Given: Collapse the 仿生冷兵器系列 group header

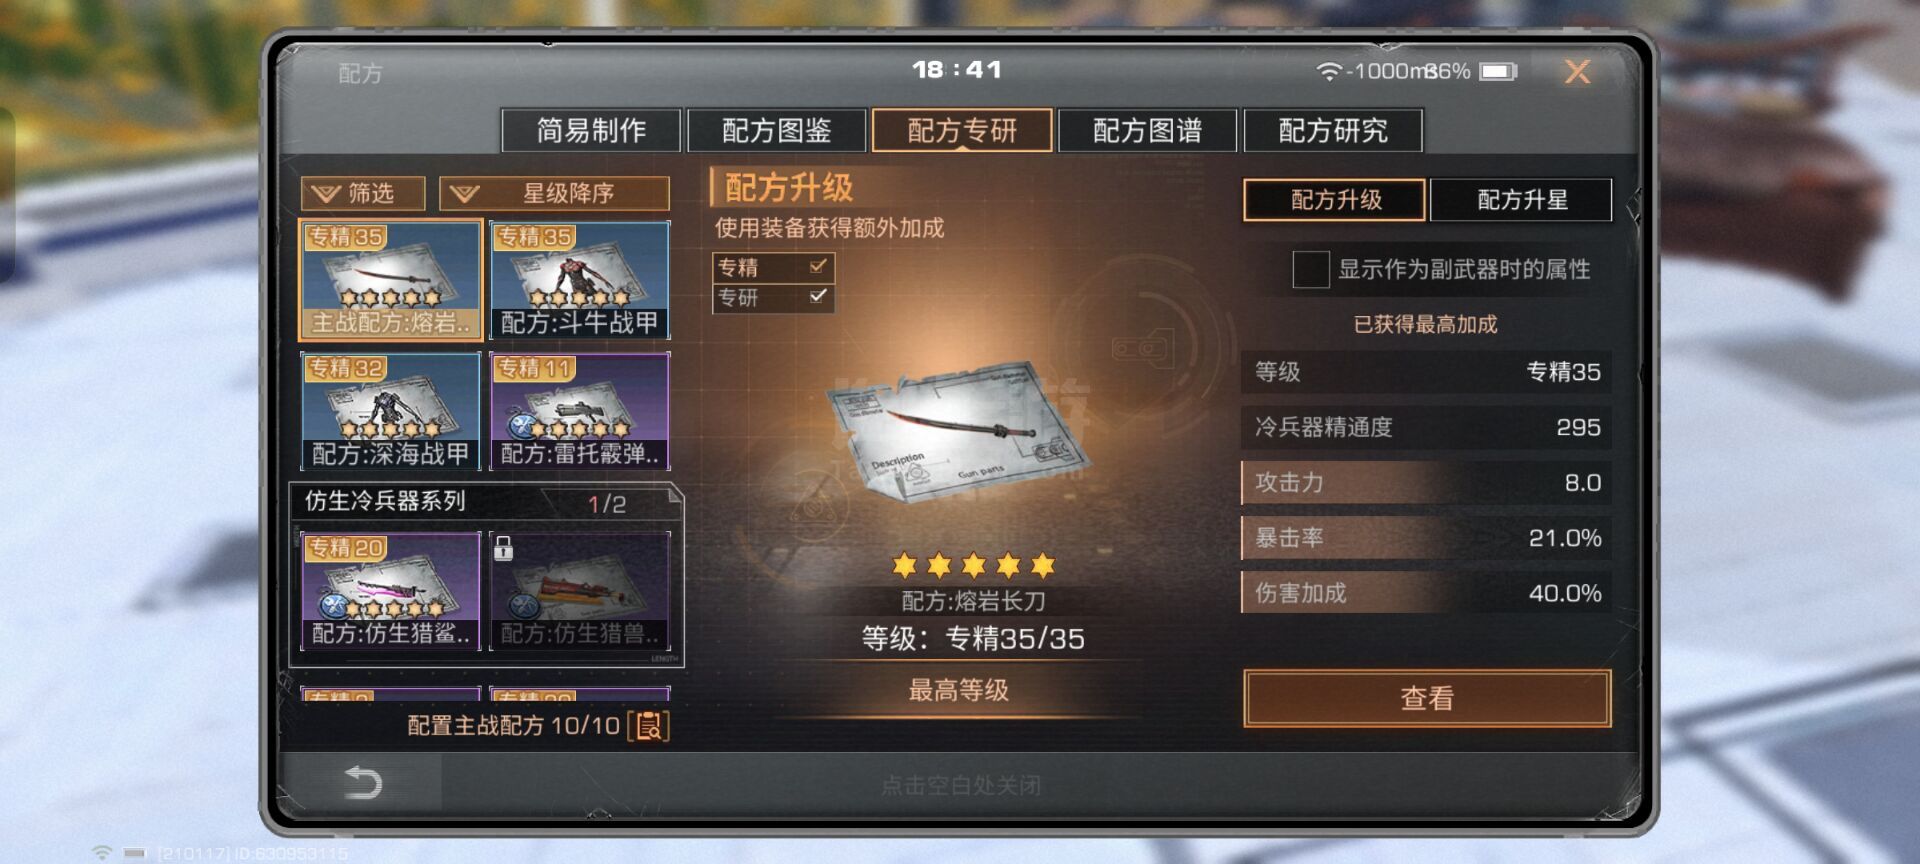Looking at the screenshot, I should click(487, 501).
